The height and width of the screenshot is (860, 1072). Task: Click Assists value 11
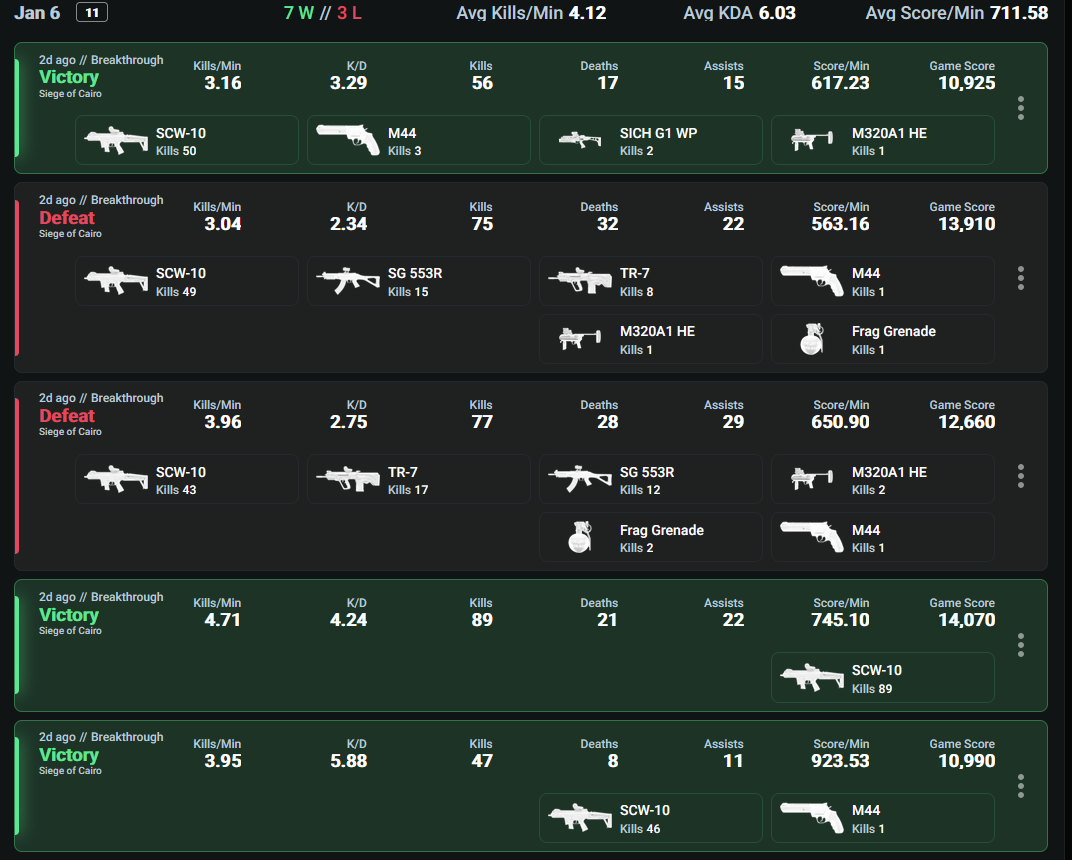(x=734, y=761)
